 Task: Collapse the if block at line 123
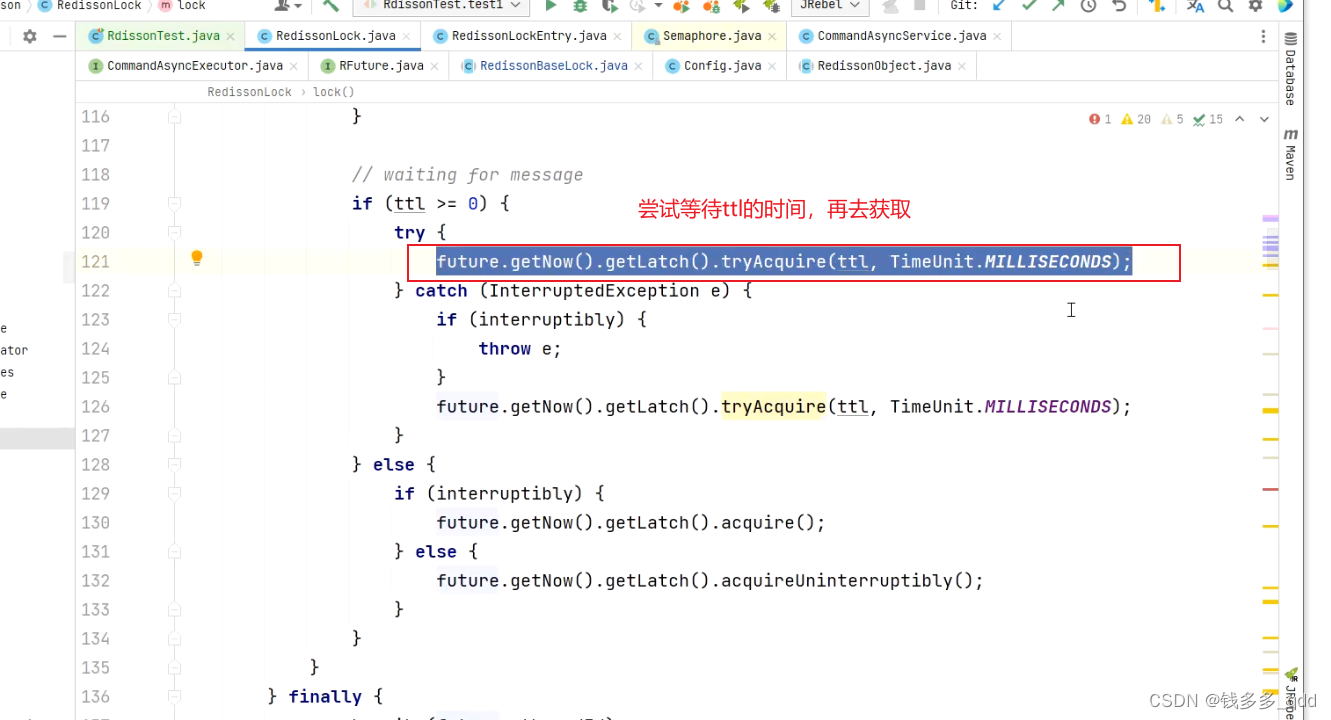click(174, 319)
